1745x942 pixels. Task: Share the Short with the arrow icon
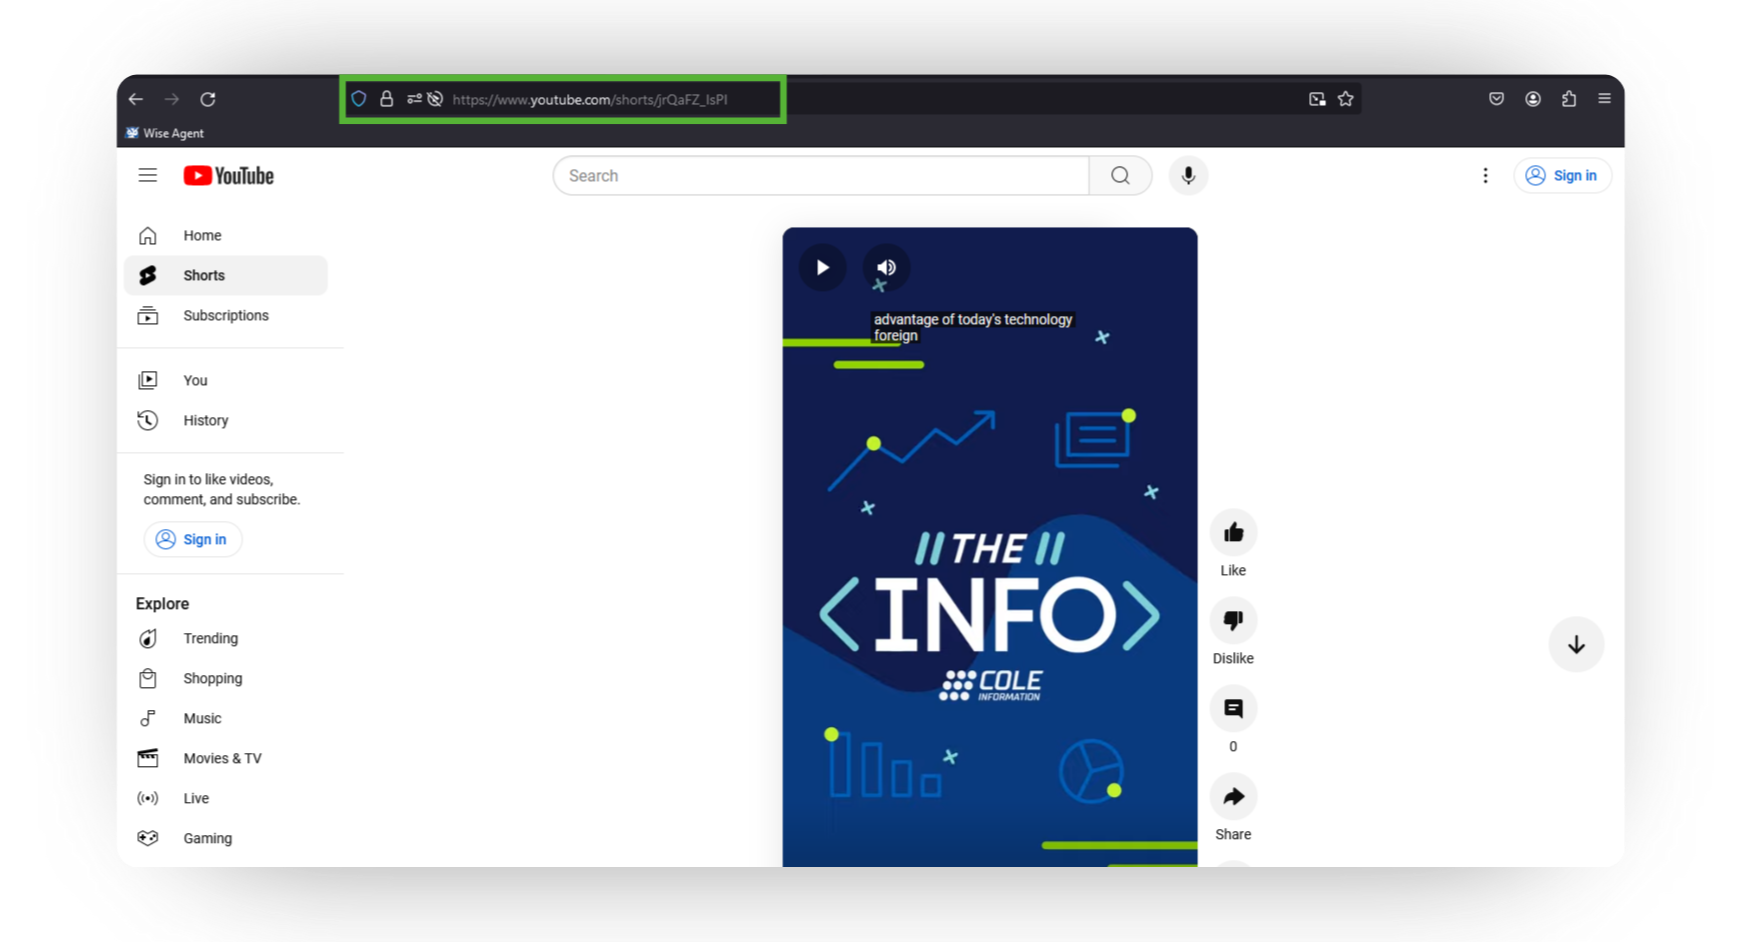(x=1233, y=797)
